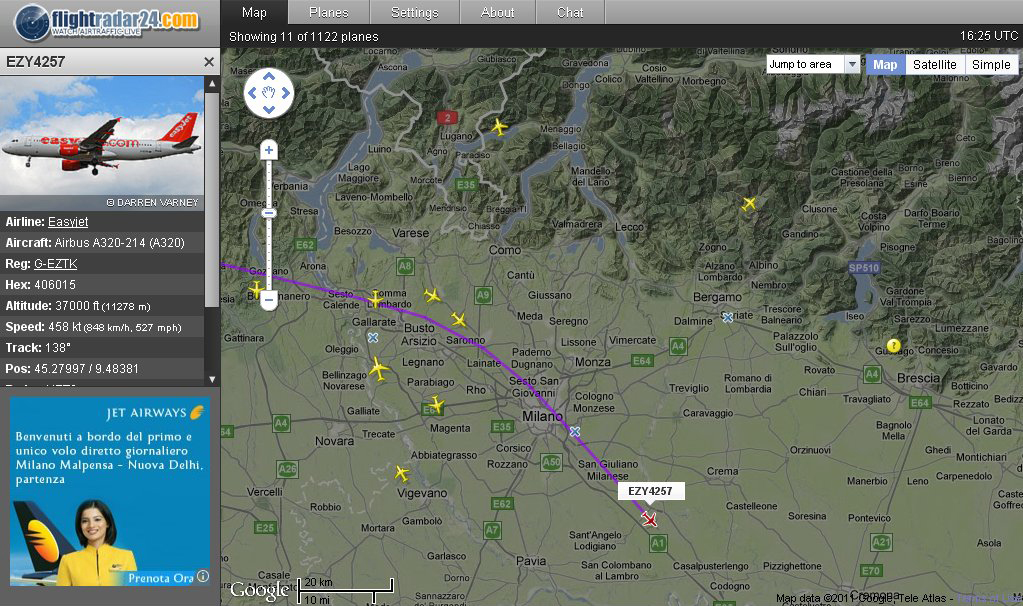This screenshot has width=1023, height=606.
Task: Click the Brescia city label
Action: coord(919,378)
